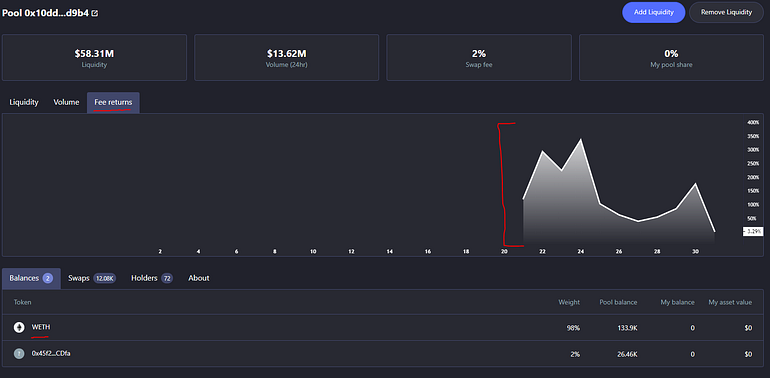Open the Swaps tab

pyautogui.click(x=92, y=278)
